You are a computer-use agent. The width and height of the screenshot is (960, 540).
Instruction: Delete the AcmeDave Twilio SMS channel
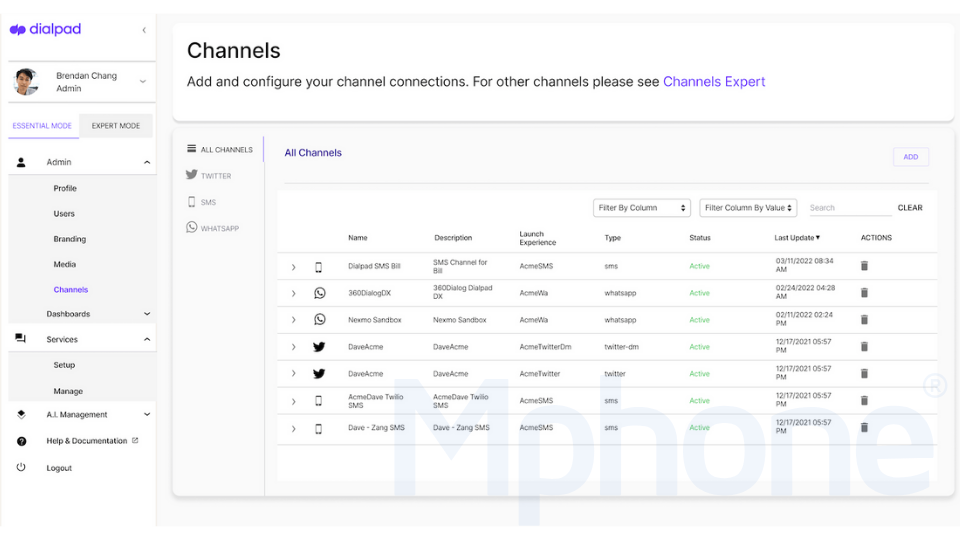tap(864, 400)
